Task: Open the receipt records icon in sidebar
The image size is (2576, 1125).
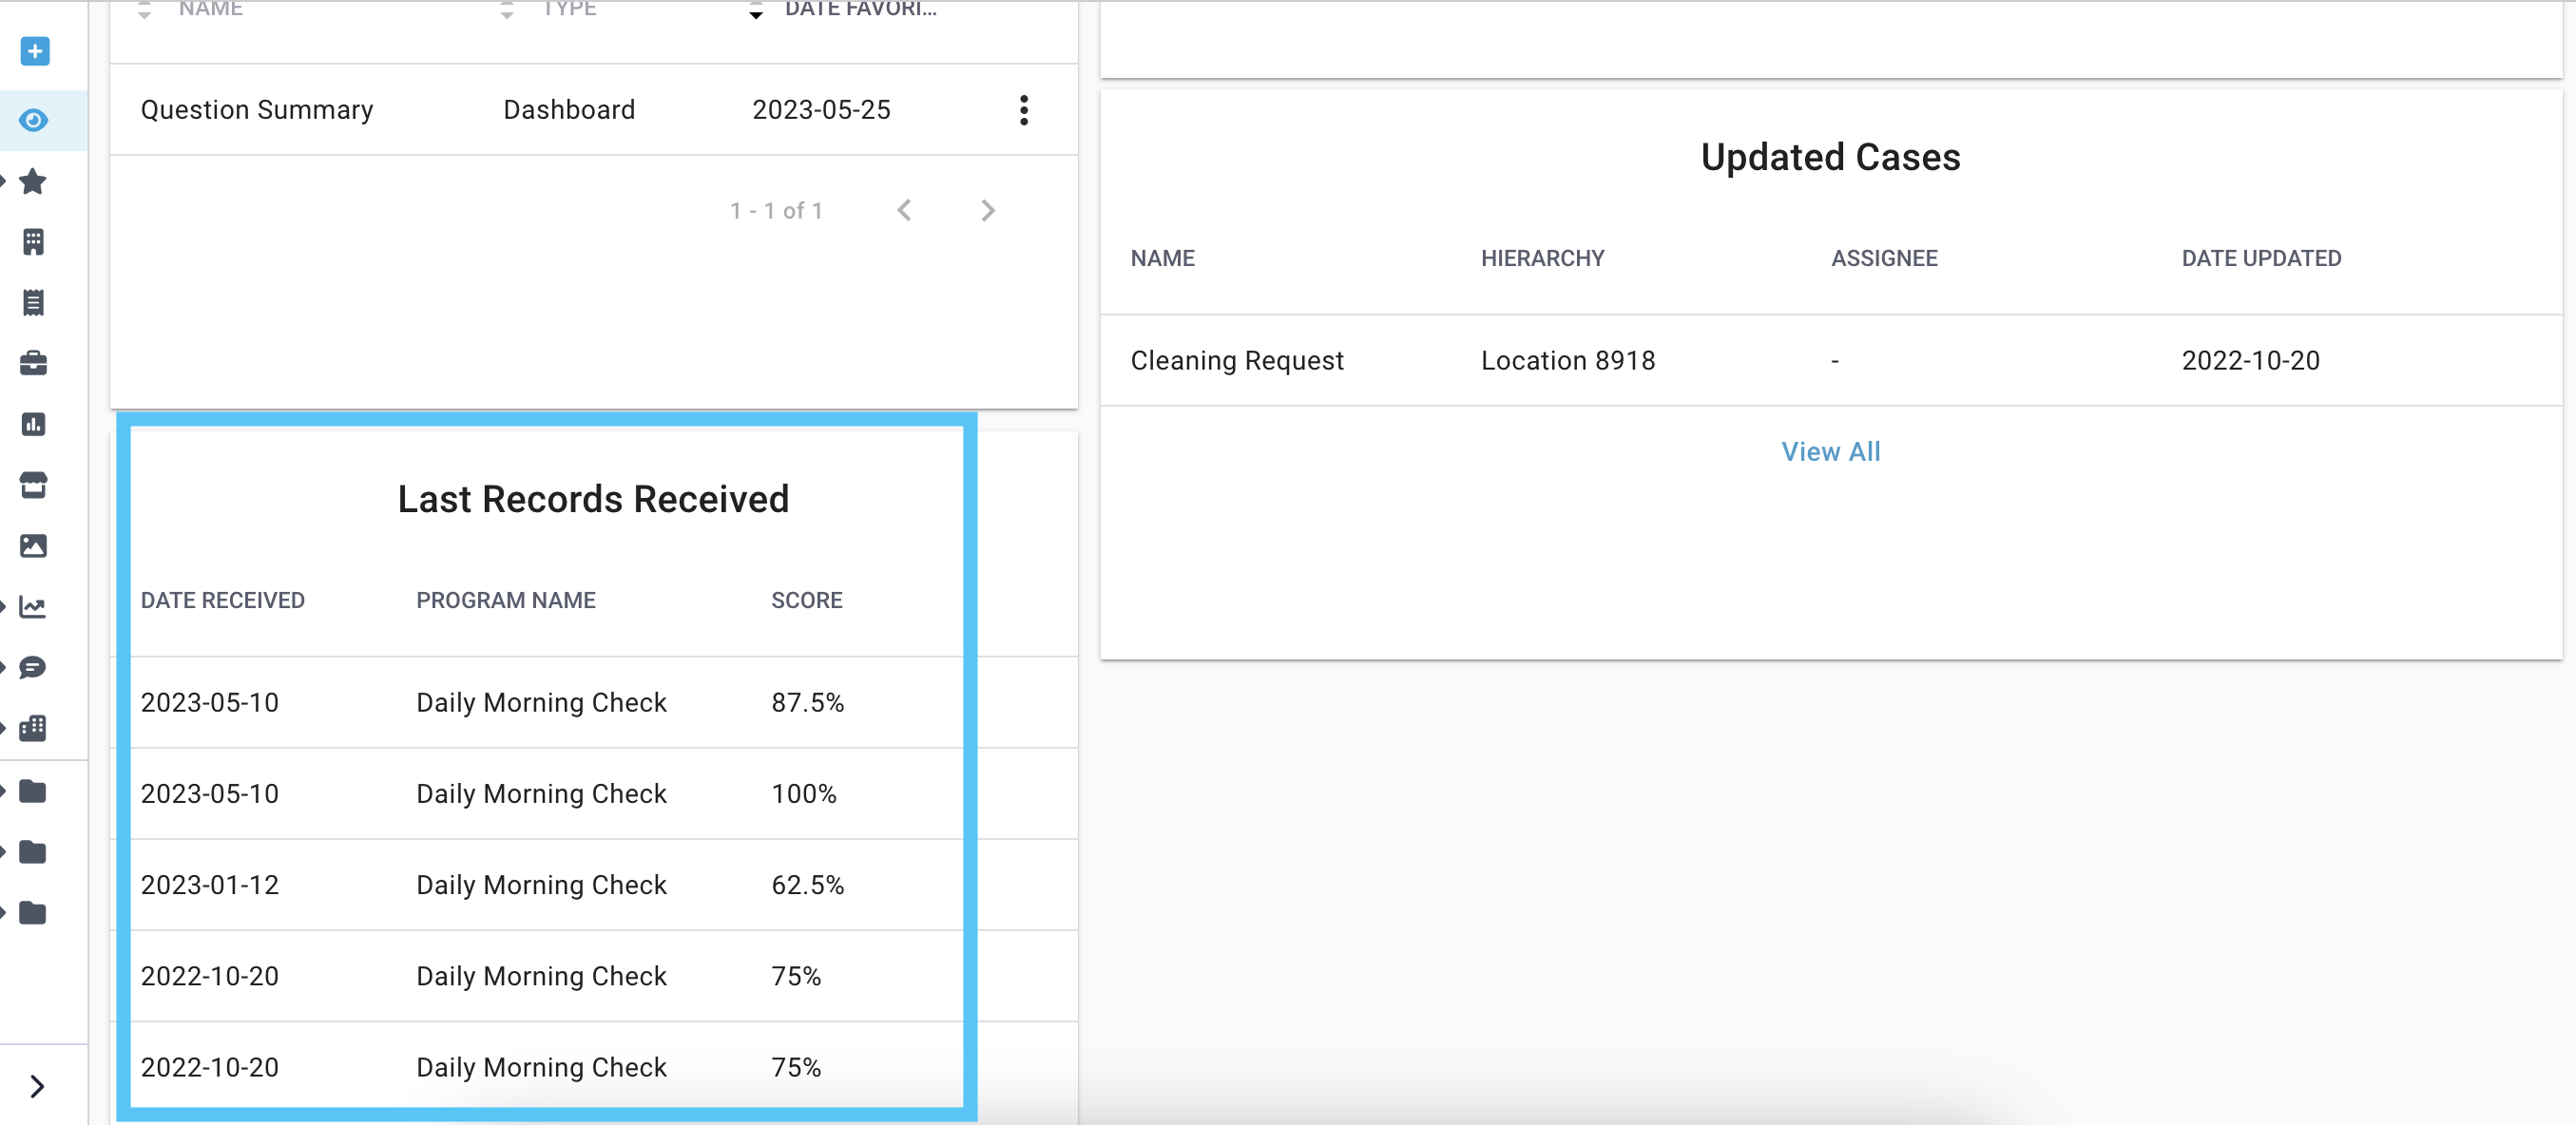Action: [x=34, y=302]
